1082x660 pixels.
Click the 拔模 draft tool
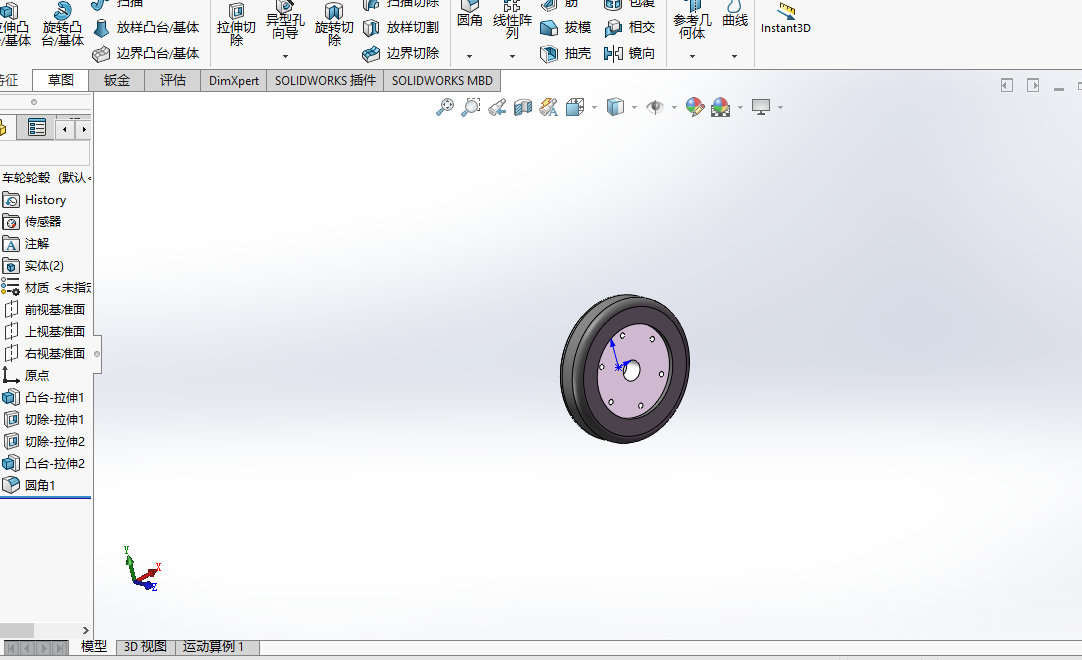pyautogui.click(x=566, y=28)
